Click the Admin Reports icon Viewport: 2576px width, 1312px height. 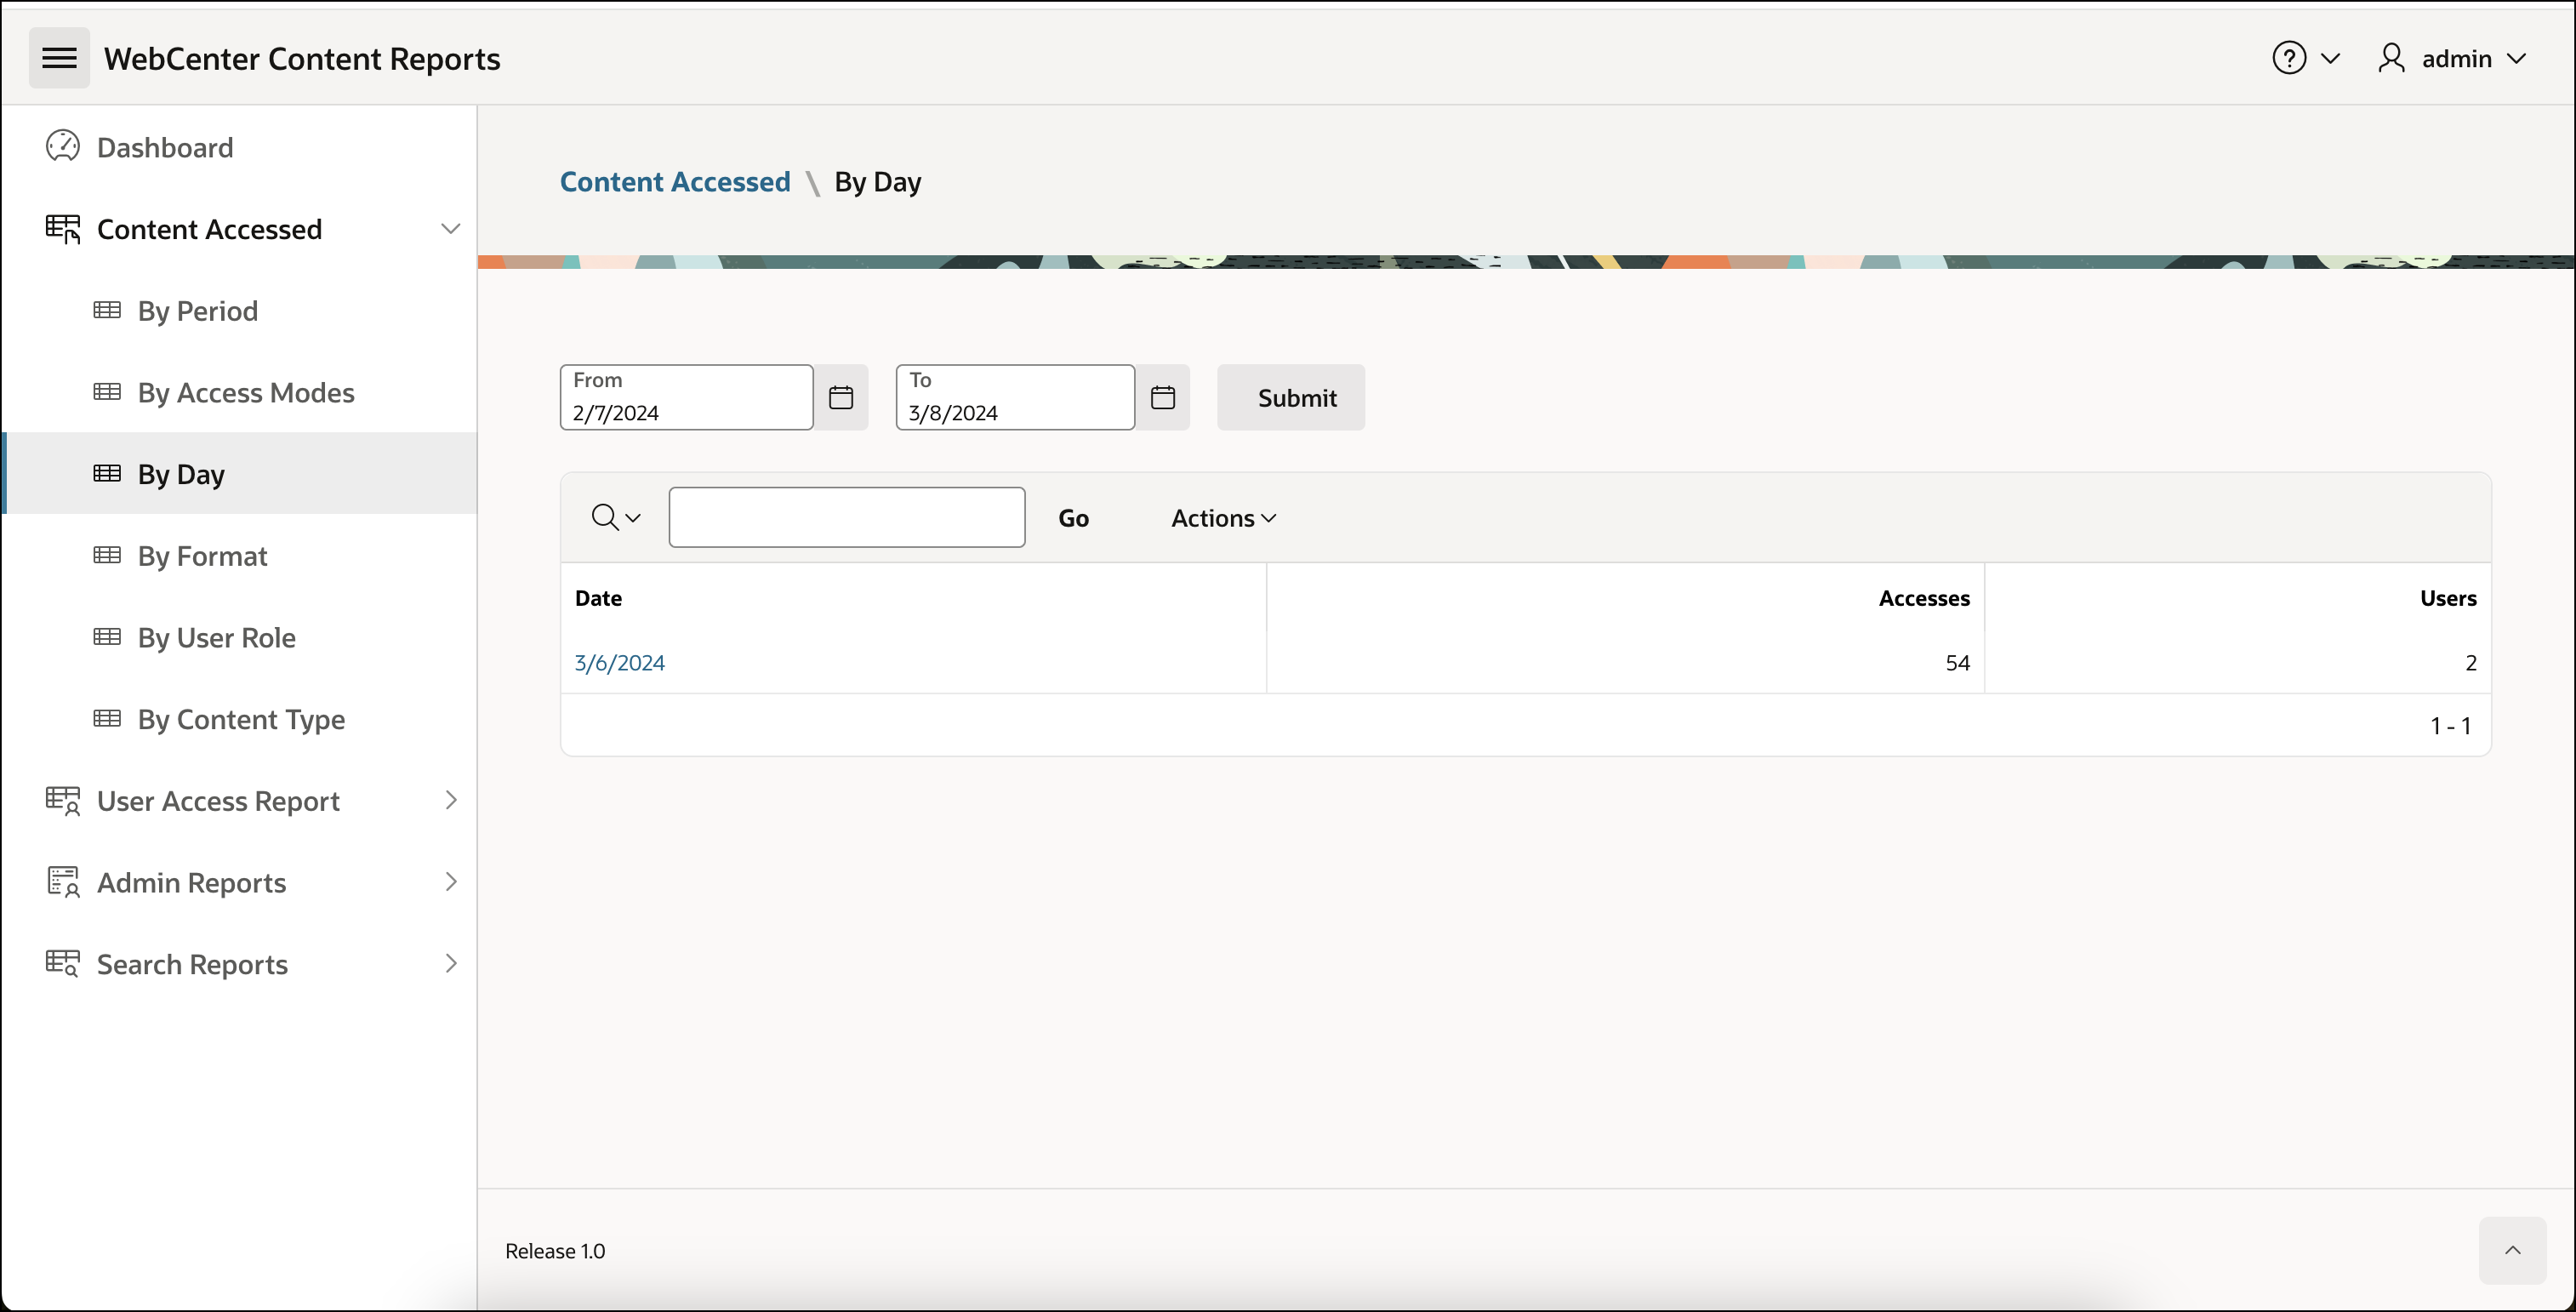[x=63, y=882]
